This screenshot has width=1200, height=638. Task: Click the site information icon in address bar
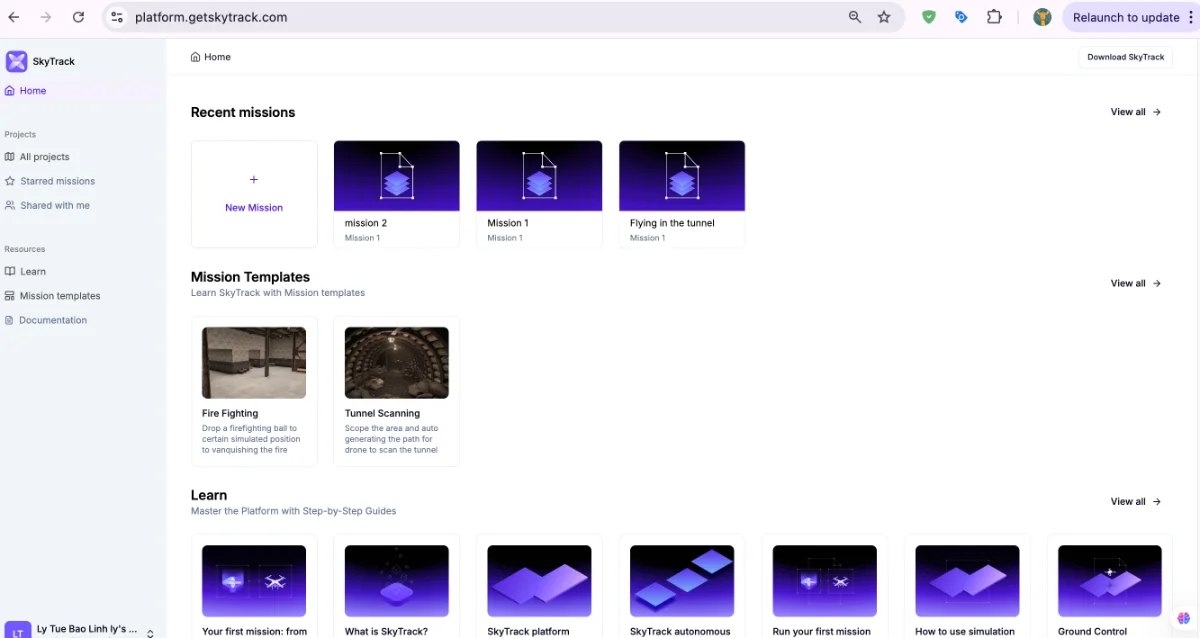pos(117,17)
